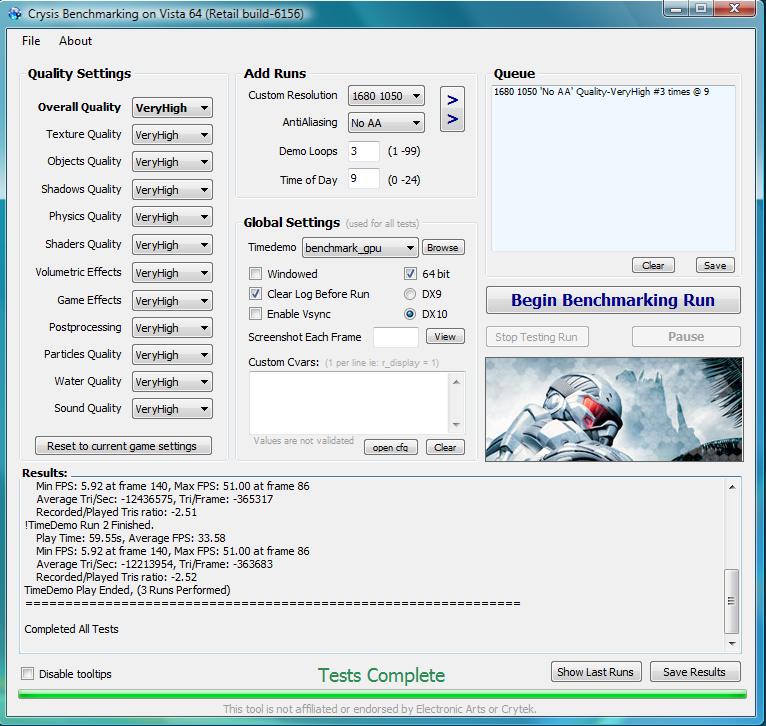Image resolution: width=766 pixels, height=726 pixels.
Task: Click the green benchmark progress bar
Action: click(382, 694)
